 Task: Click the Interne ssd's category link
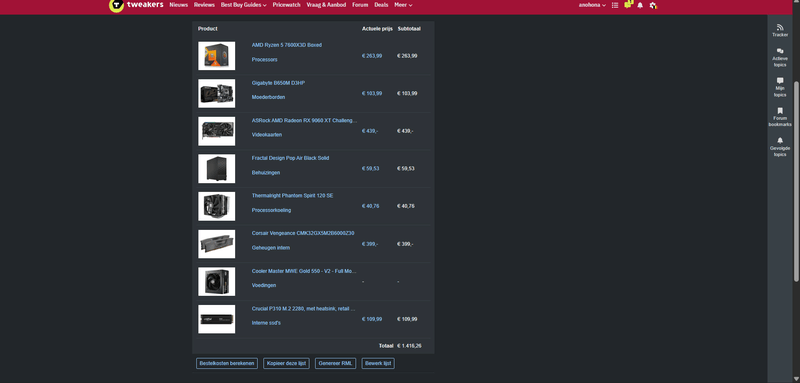(266, 323)
